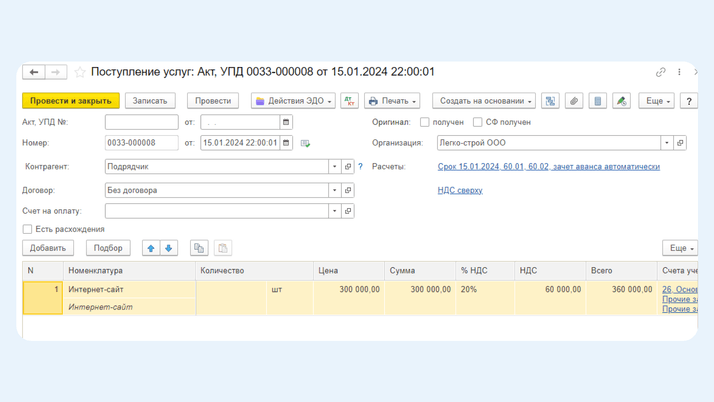The height and width of the screenshot is (402, 714).
Task: Star this document as a favorite
Action: pos(80,72)
